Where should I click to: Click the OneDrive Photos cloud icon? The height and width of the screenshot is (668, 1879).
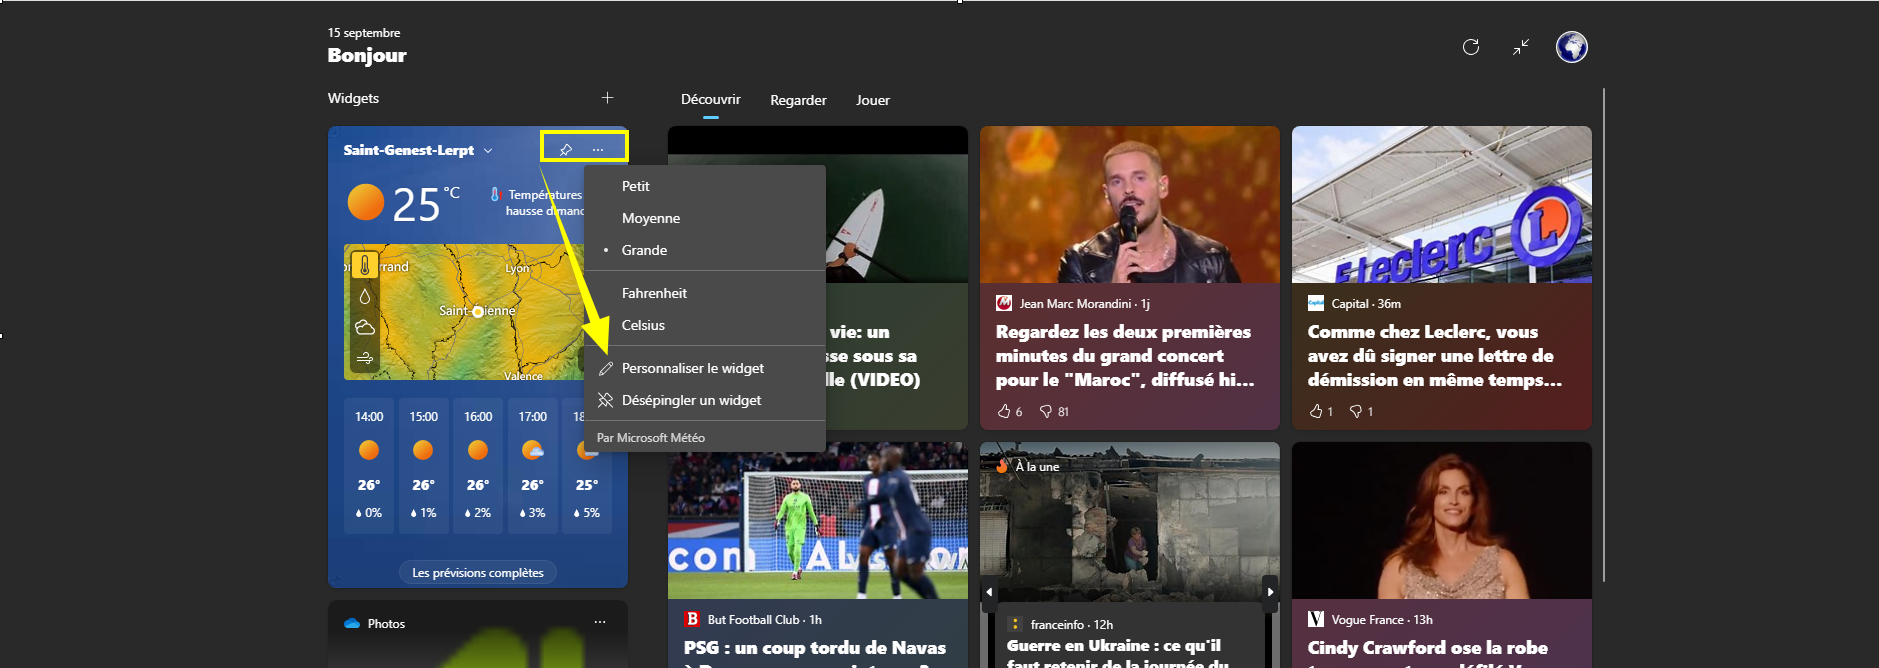[352, 623]
